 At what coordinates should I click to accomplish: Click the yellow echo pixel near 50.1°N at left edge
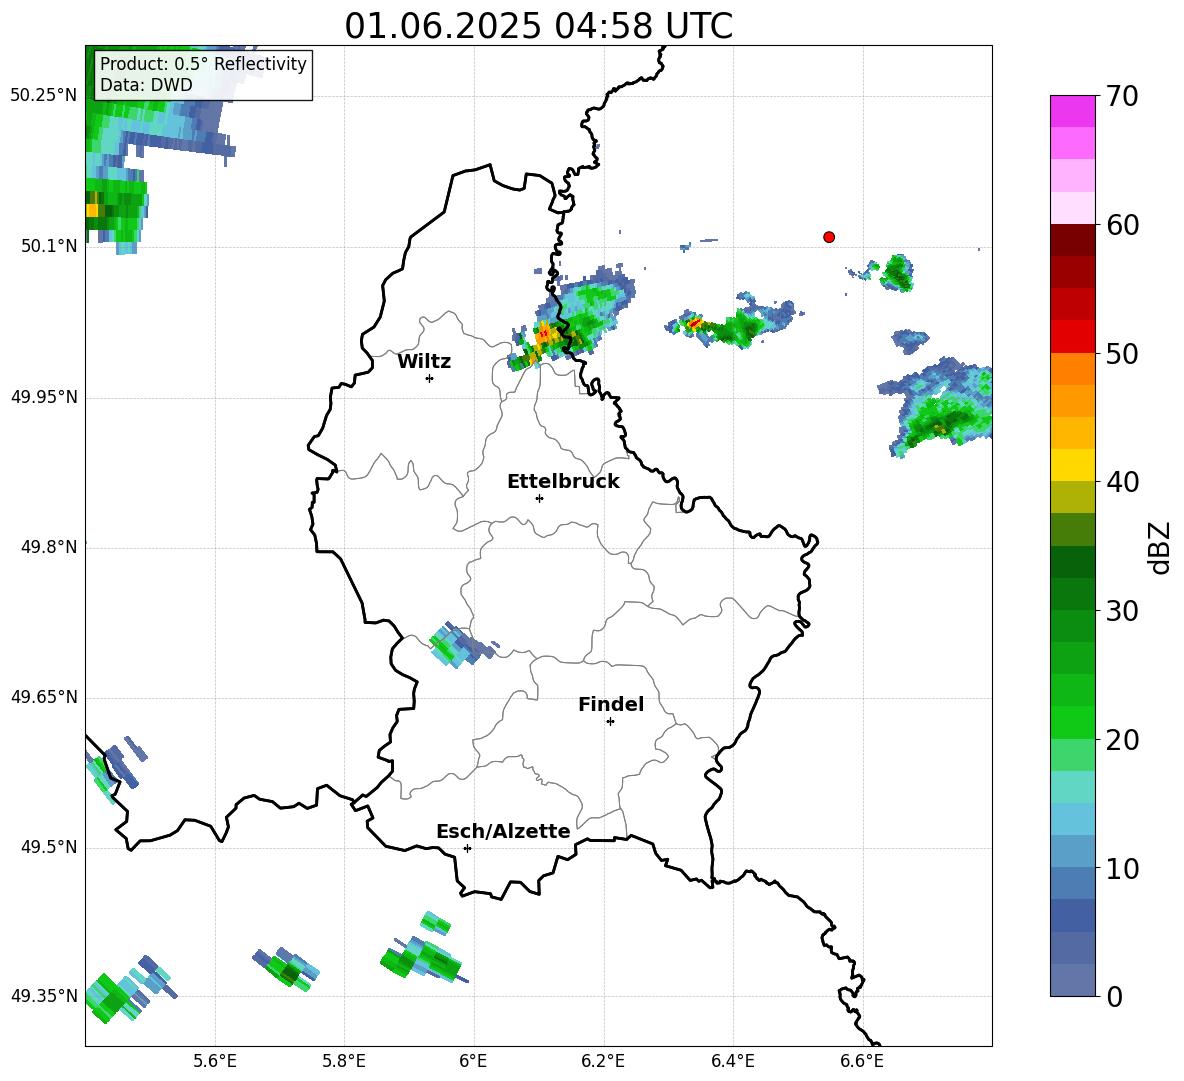[92, 210]
